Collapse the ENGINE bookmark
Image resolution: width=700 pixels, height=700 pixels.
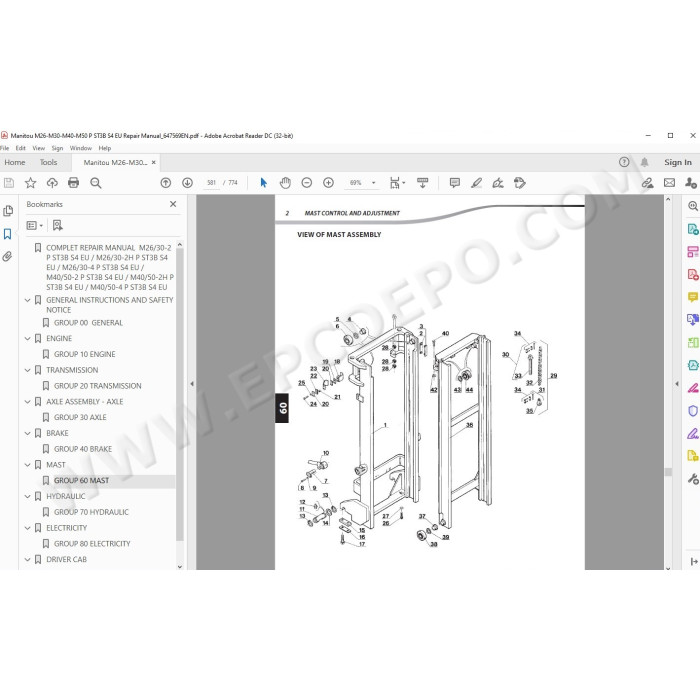(28, 338)
